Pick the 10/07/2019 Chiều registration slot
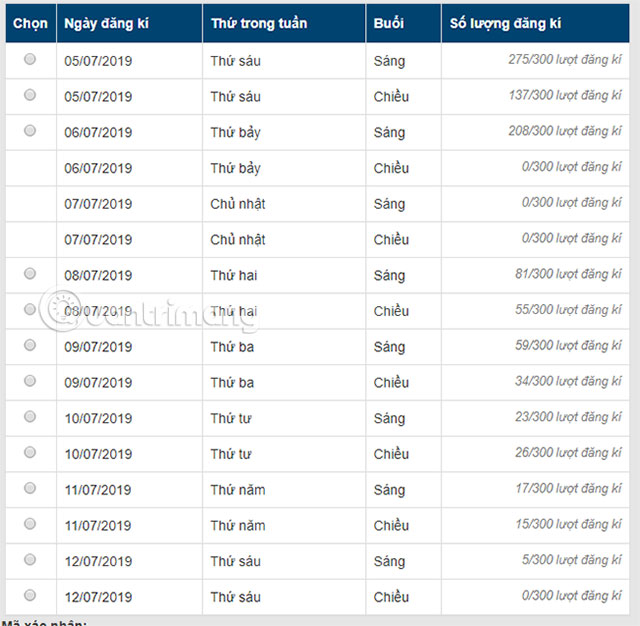Viewport: 640px width, 626px height. coord(30,452)
